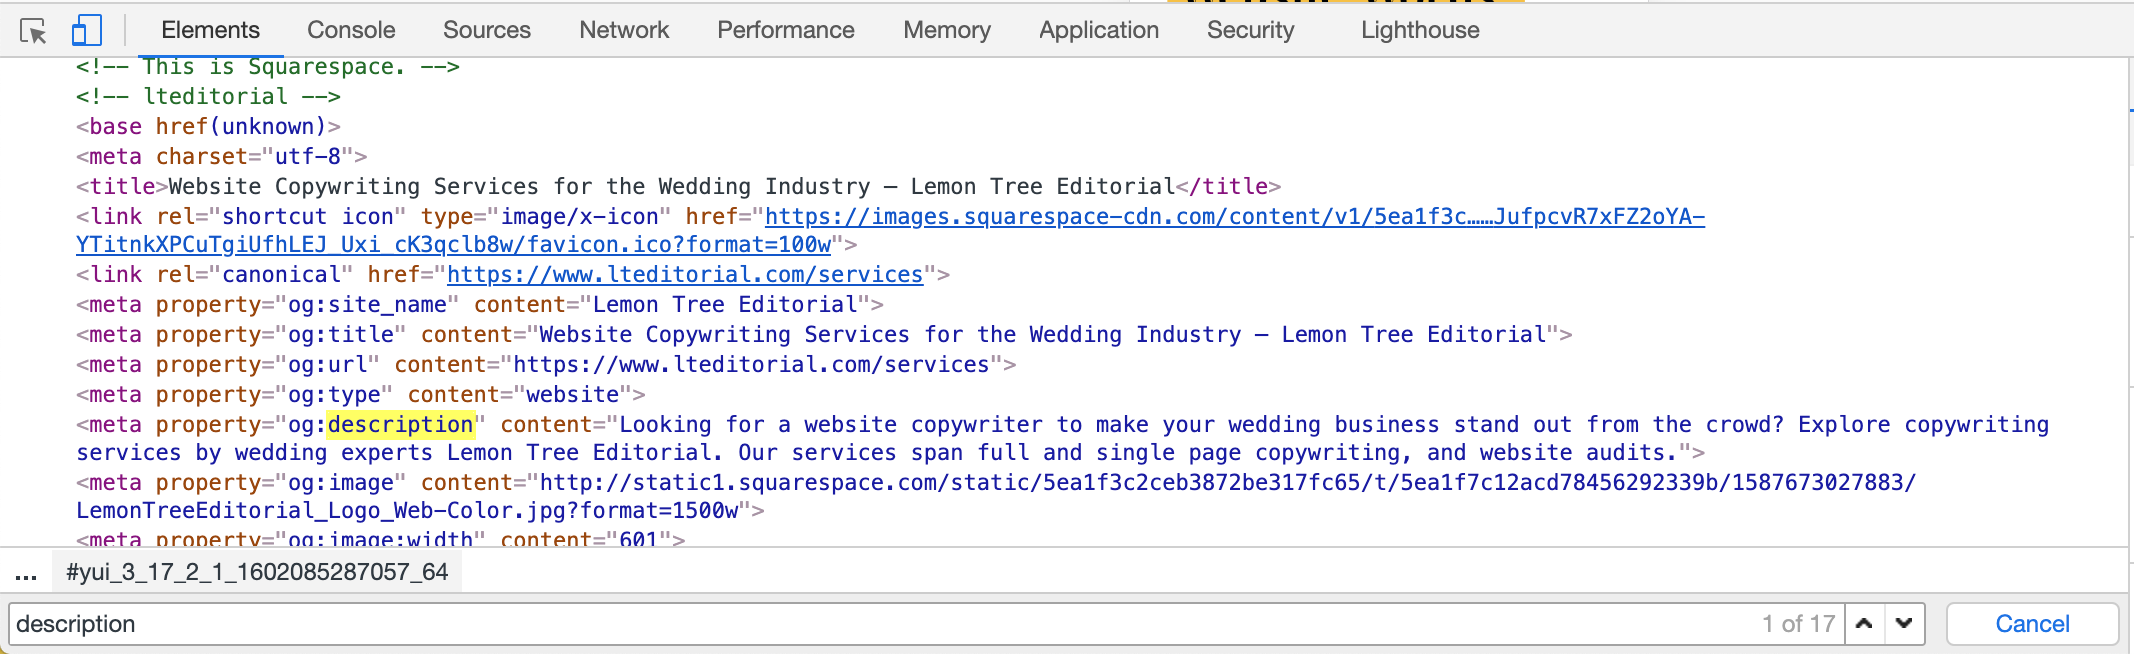Expand the breadcrumb ellipsis
Screen dimensions: 2134x654
click(26, 574)
